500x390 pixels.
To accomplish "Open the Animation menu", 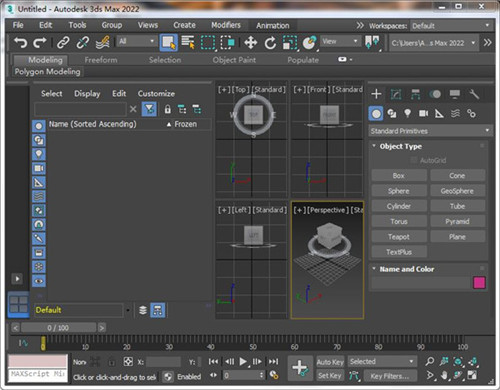I will [273, 25].
